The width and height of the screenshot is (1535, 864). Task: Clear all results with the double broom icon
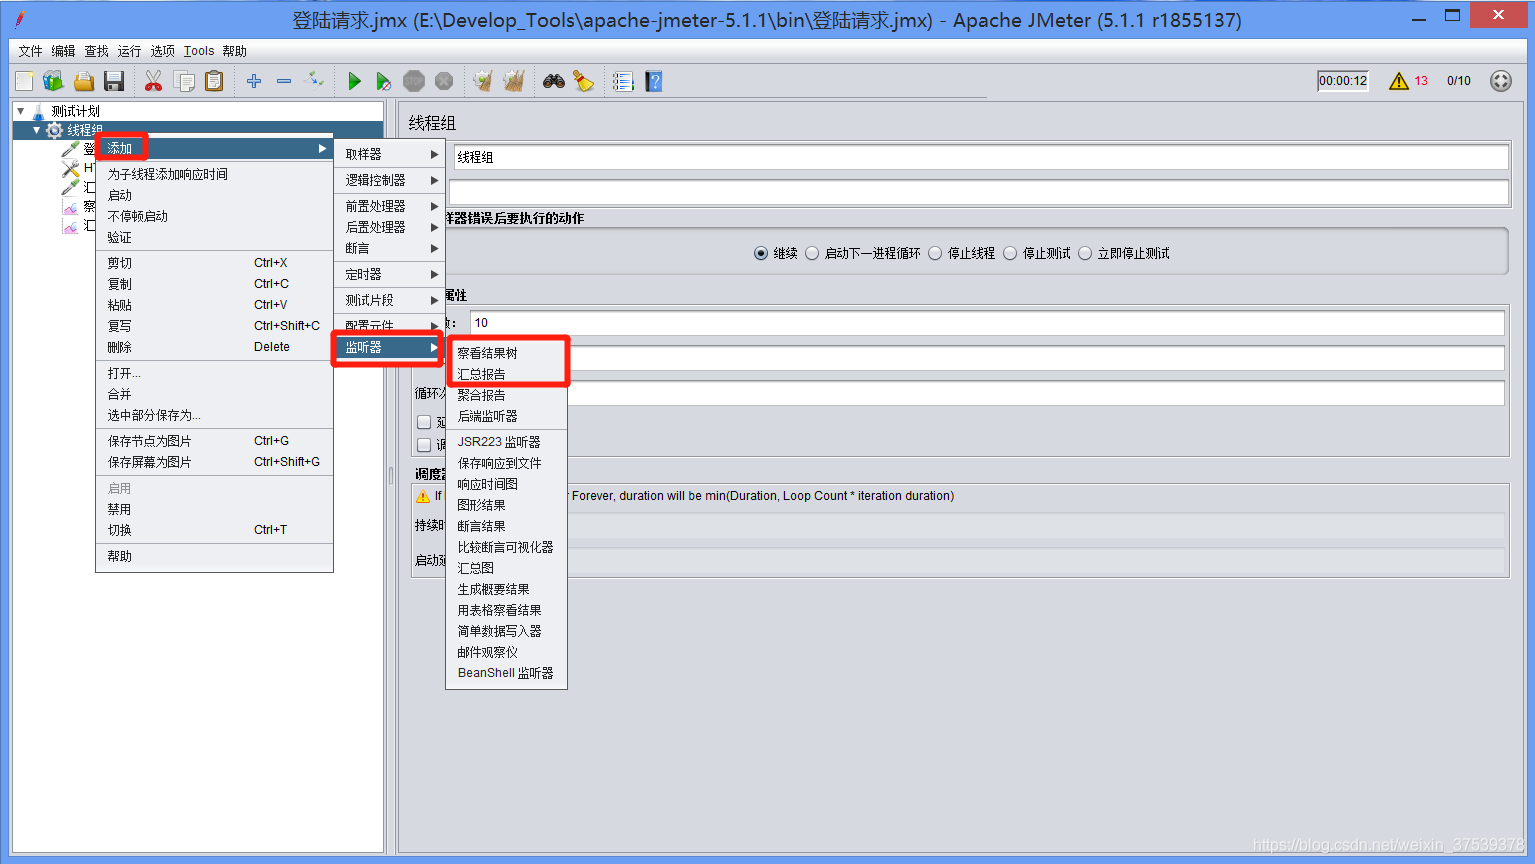(x=514, y=81)
